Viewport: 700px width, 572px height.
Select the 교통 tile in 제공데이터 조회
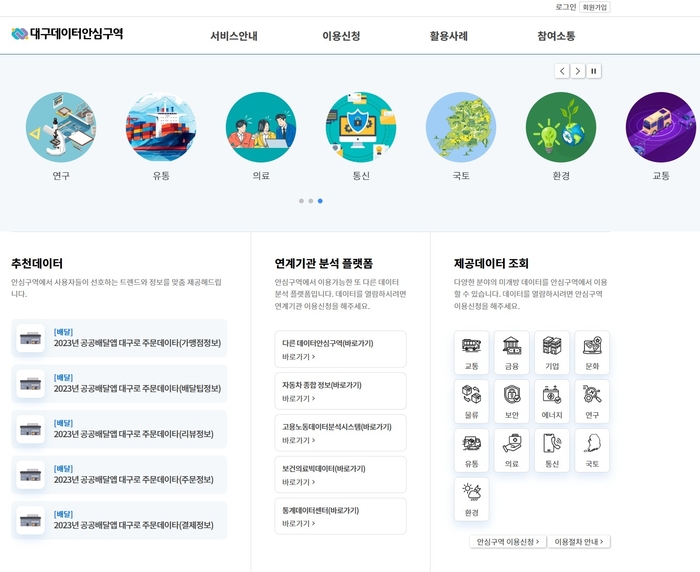(x=471, y=353)
